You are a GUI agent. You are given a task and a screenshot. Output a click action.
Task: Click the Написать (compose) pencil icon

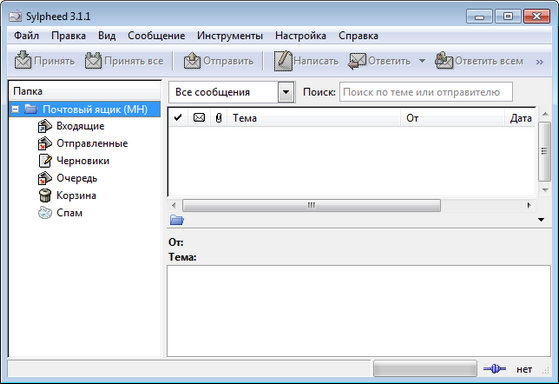[283, 61]
